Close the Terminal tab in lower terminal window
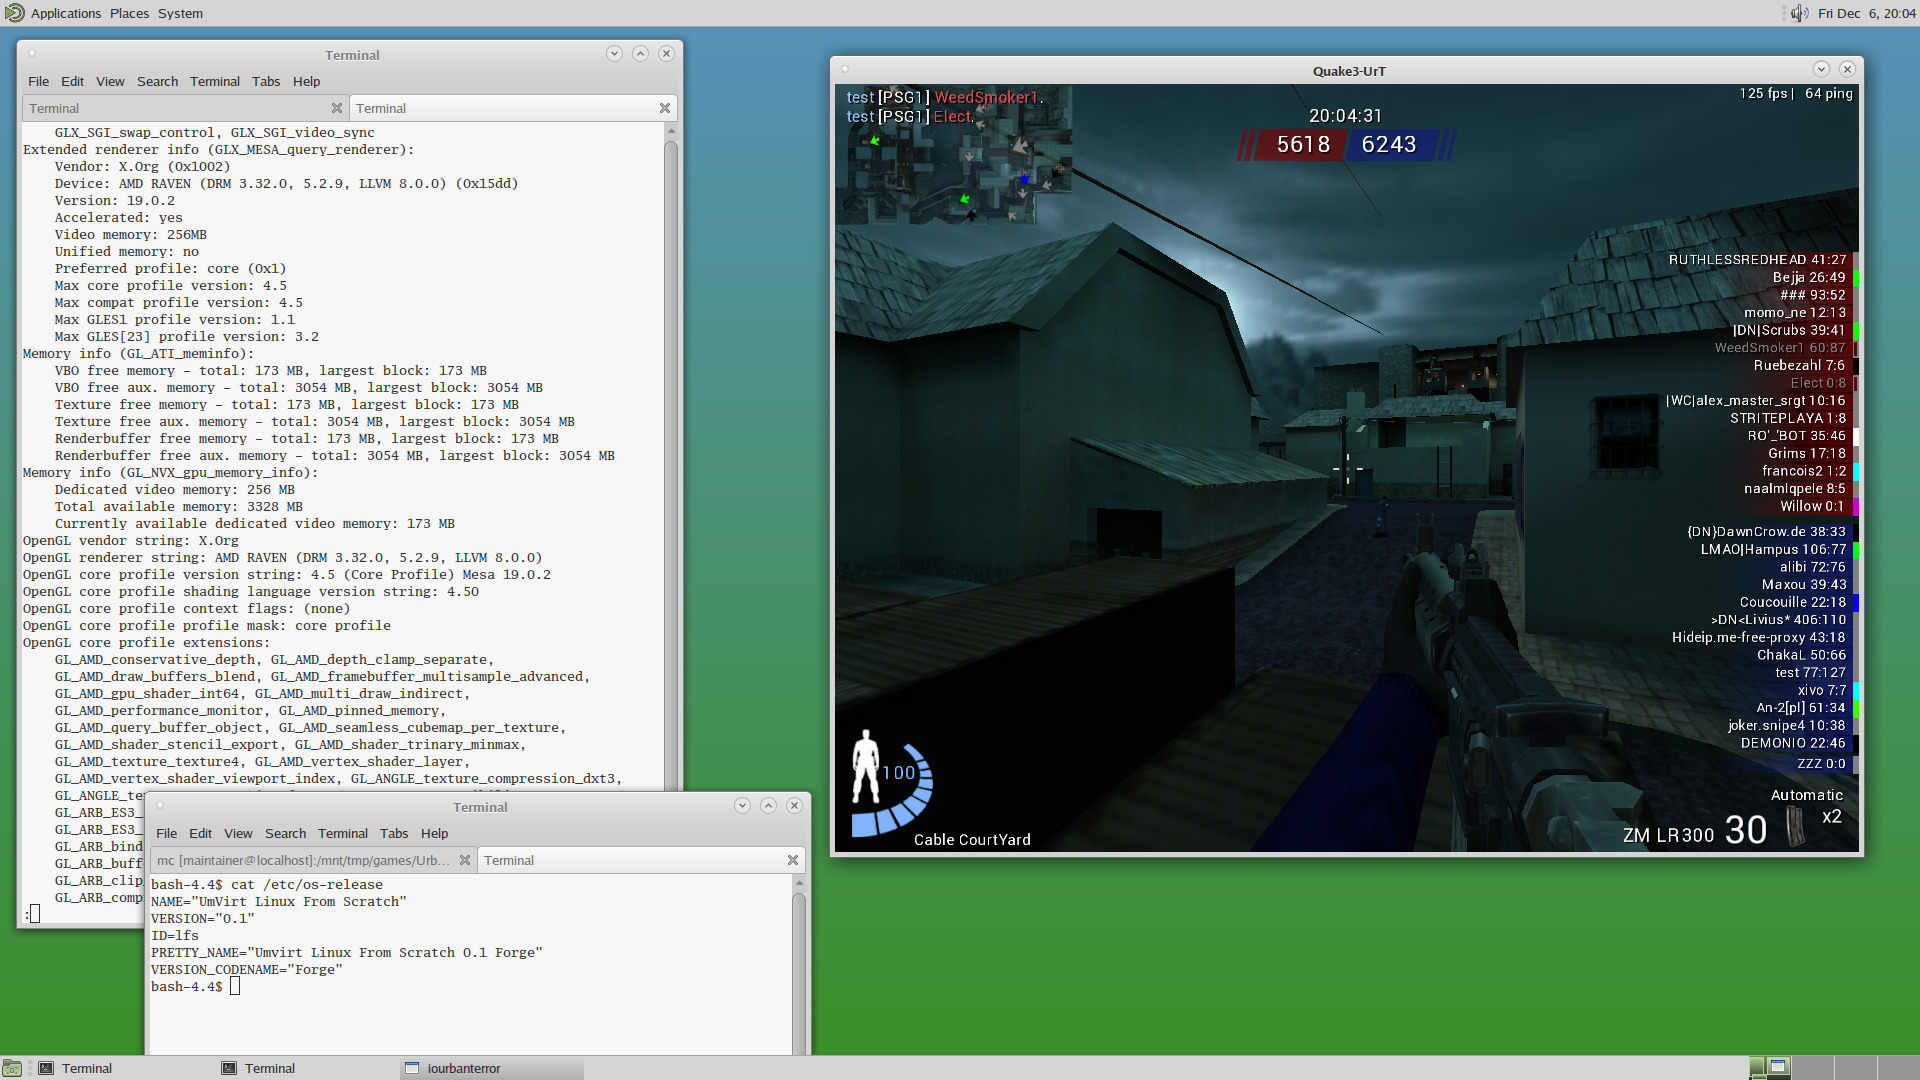1920x1080 pixels. [792, 860]
